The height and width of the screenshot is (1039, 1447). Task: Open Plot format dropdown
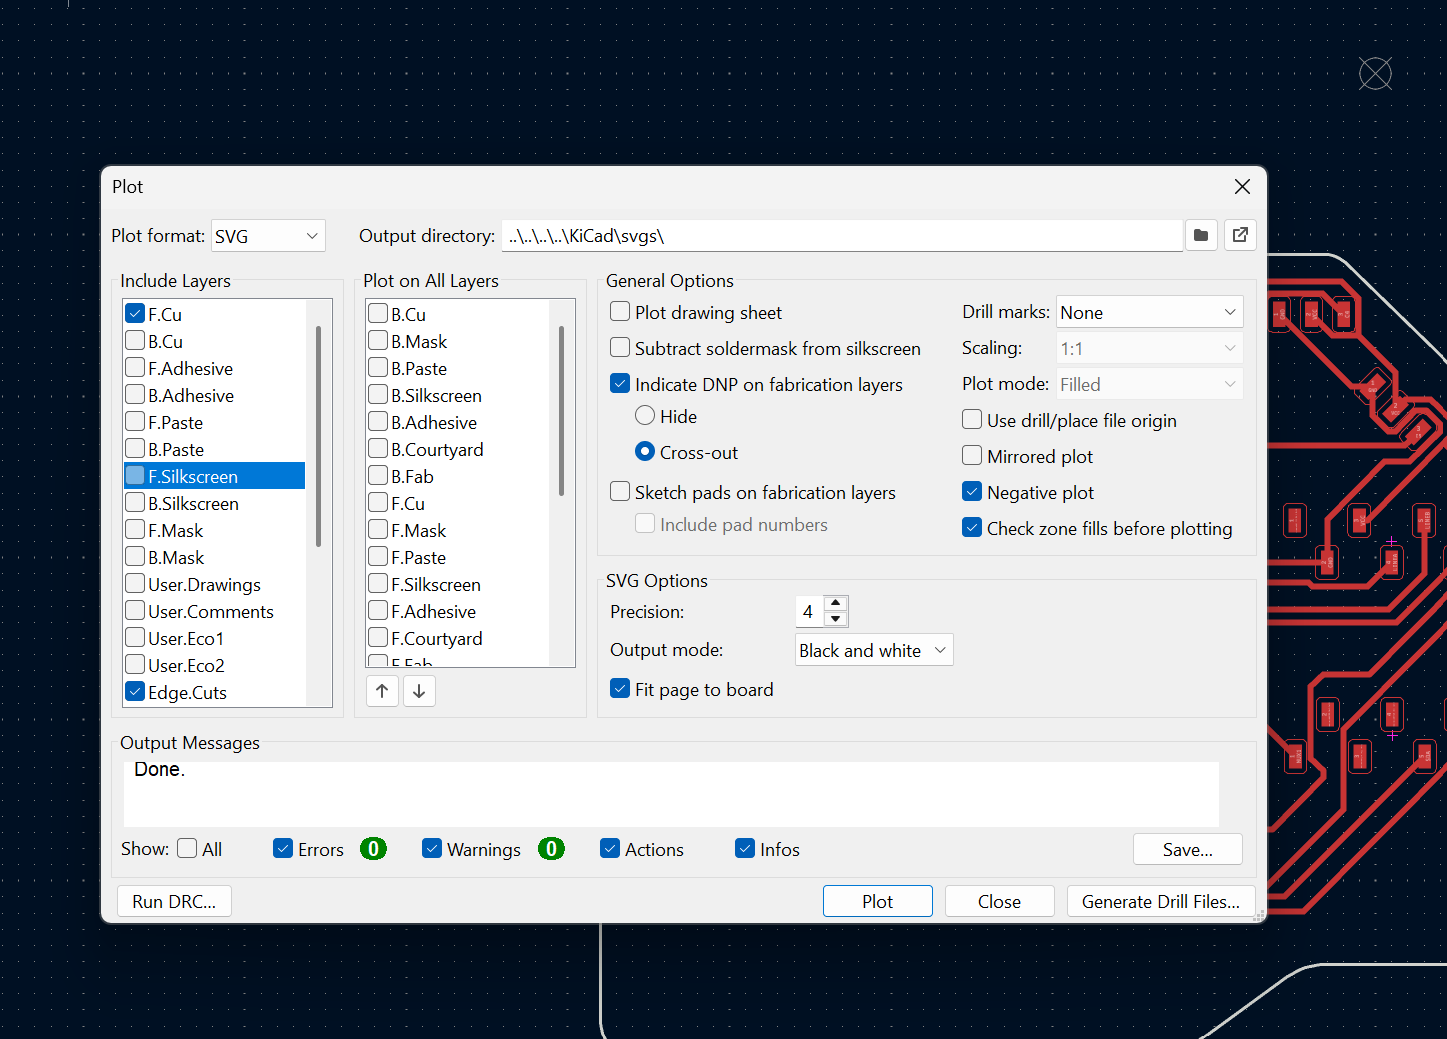pos(268,236)
